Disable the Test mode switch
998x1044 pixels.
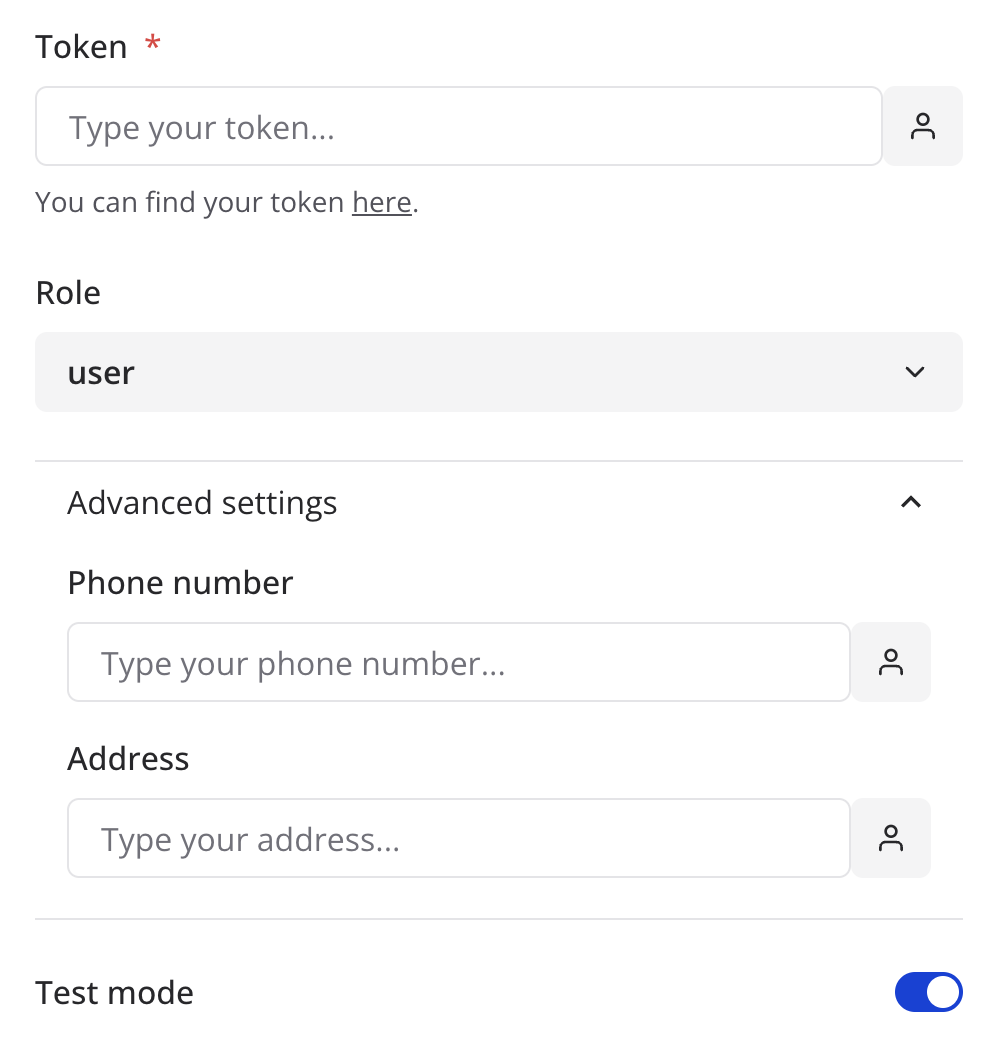coord(928,992)
